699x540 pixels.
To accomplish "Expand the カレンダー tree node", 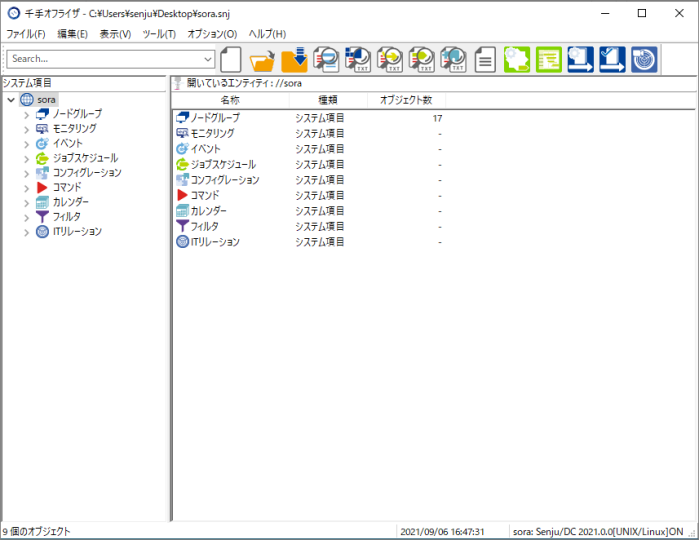I will tap(26, 203).
